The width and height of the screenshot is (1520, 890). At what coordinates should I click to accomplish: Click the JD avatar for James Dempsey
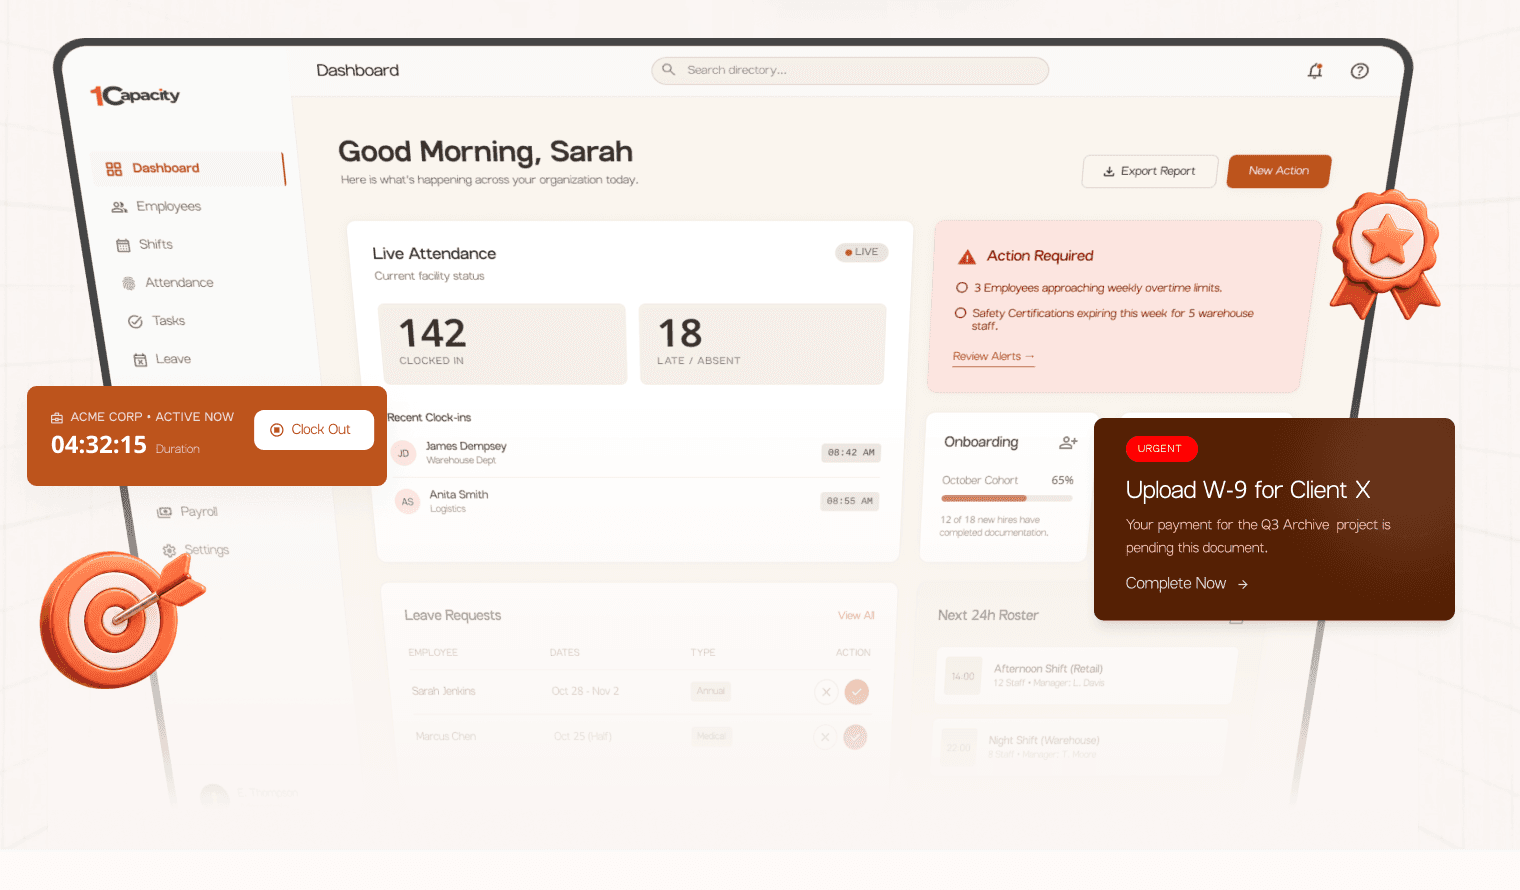pyautogui.click(x=404, y=453)
